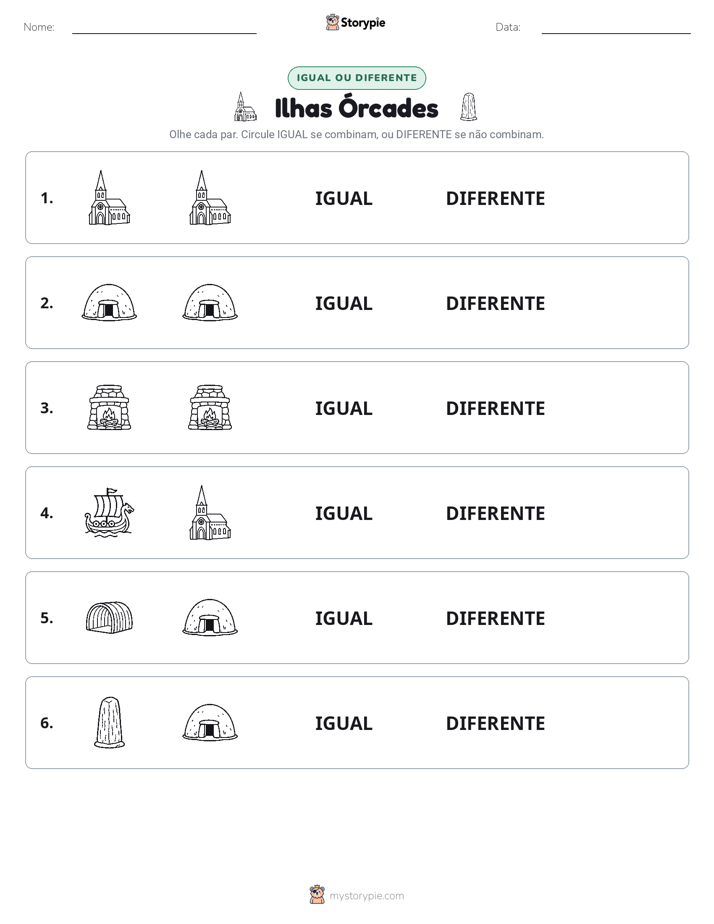The width and height of the screenshot is (714, 924).
Task: Click the arched tunnel hut in row 5
Action: (x=109, y=618)
